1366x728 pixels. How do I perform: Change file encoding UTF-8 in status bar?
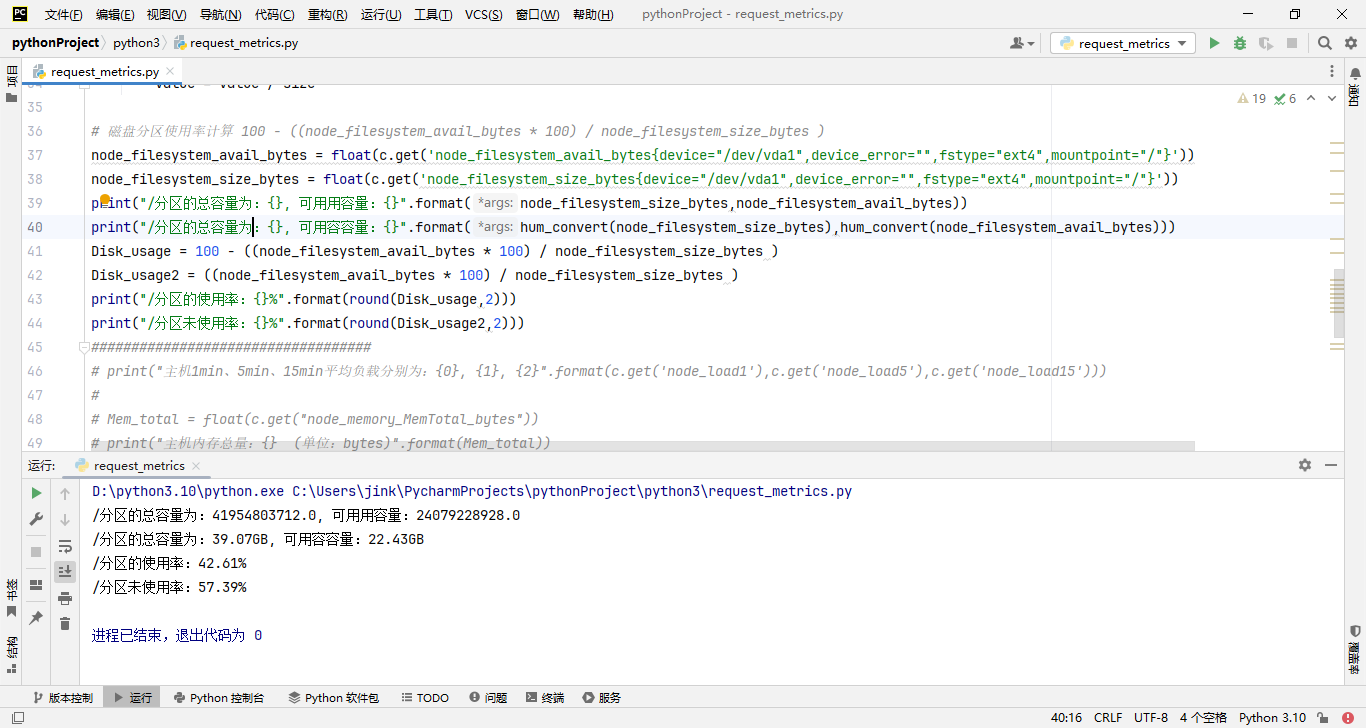click(x=1151, y=718)
